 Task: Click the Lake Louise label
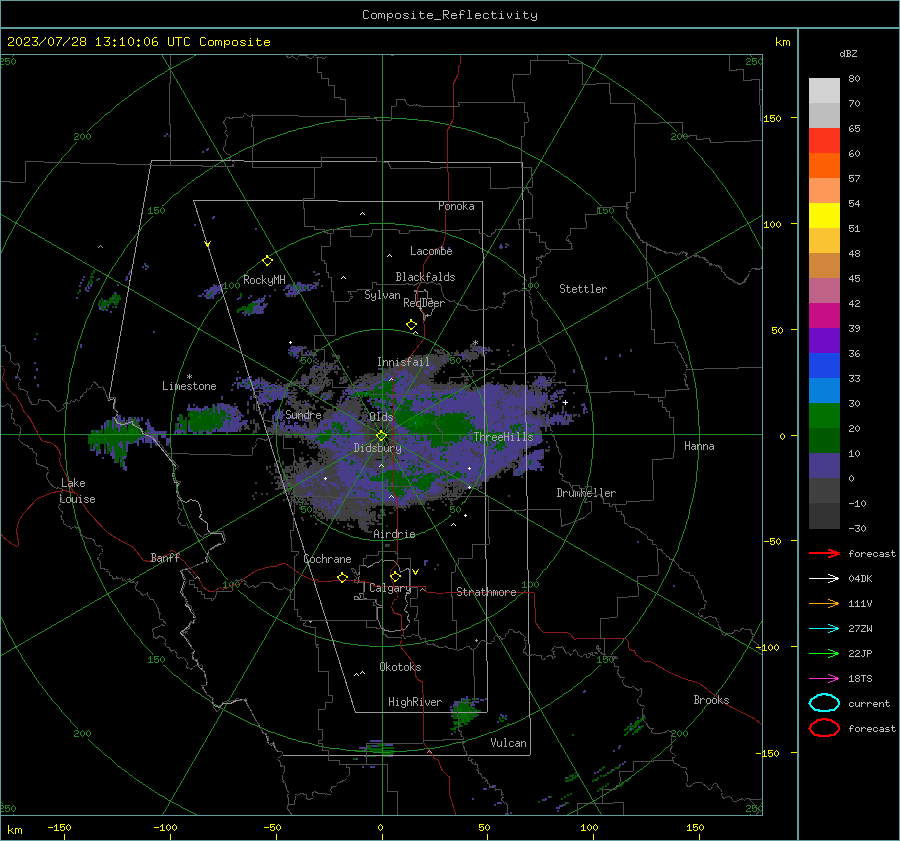[77, 491]
